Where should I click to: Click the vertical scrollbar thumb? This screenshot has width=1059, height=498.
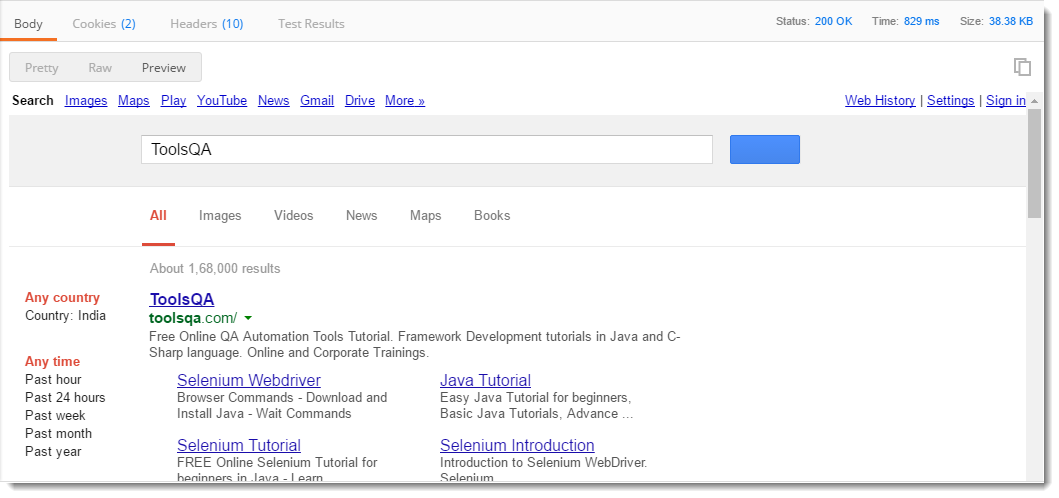[x=1034, y=163]
